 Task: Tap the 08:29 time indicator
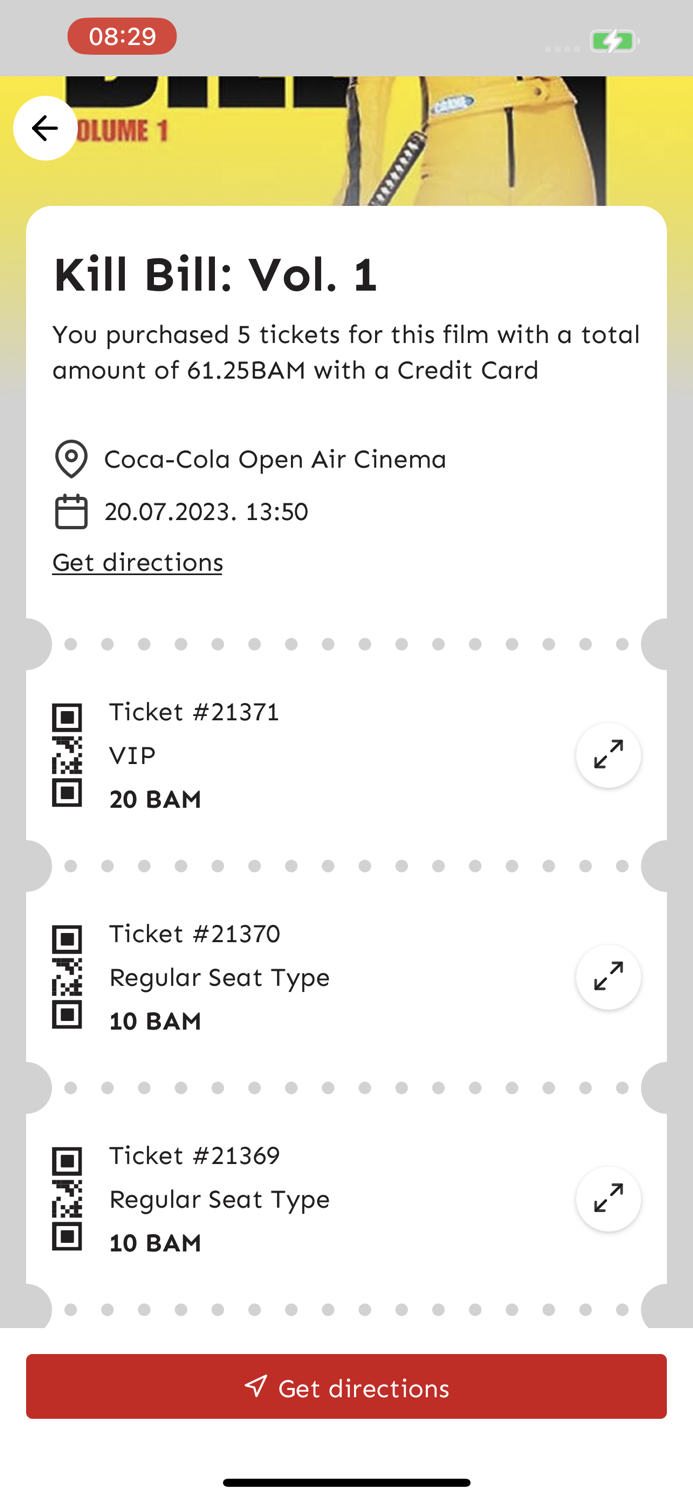pos(122,36)
